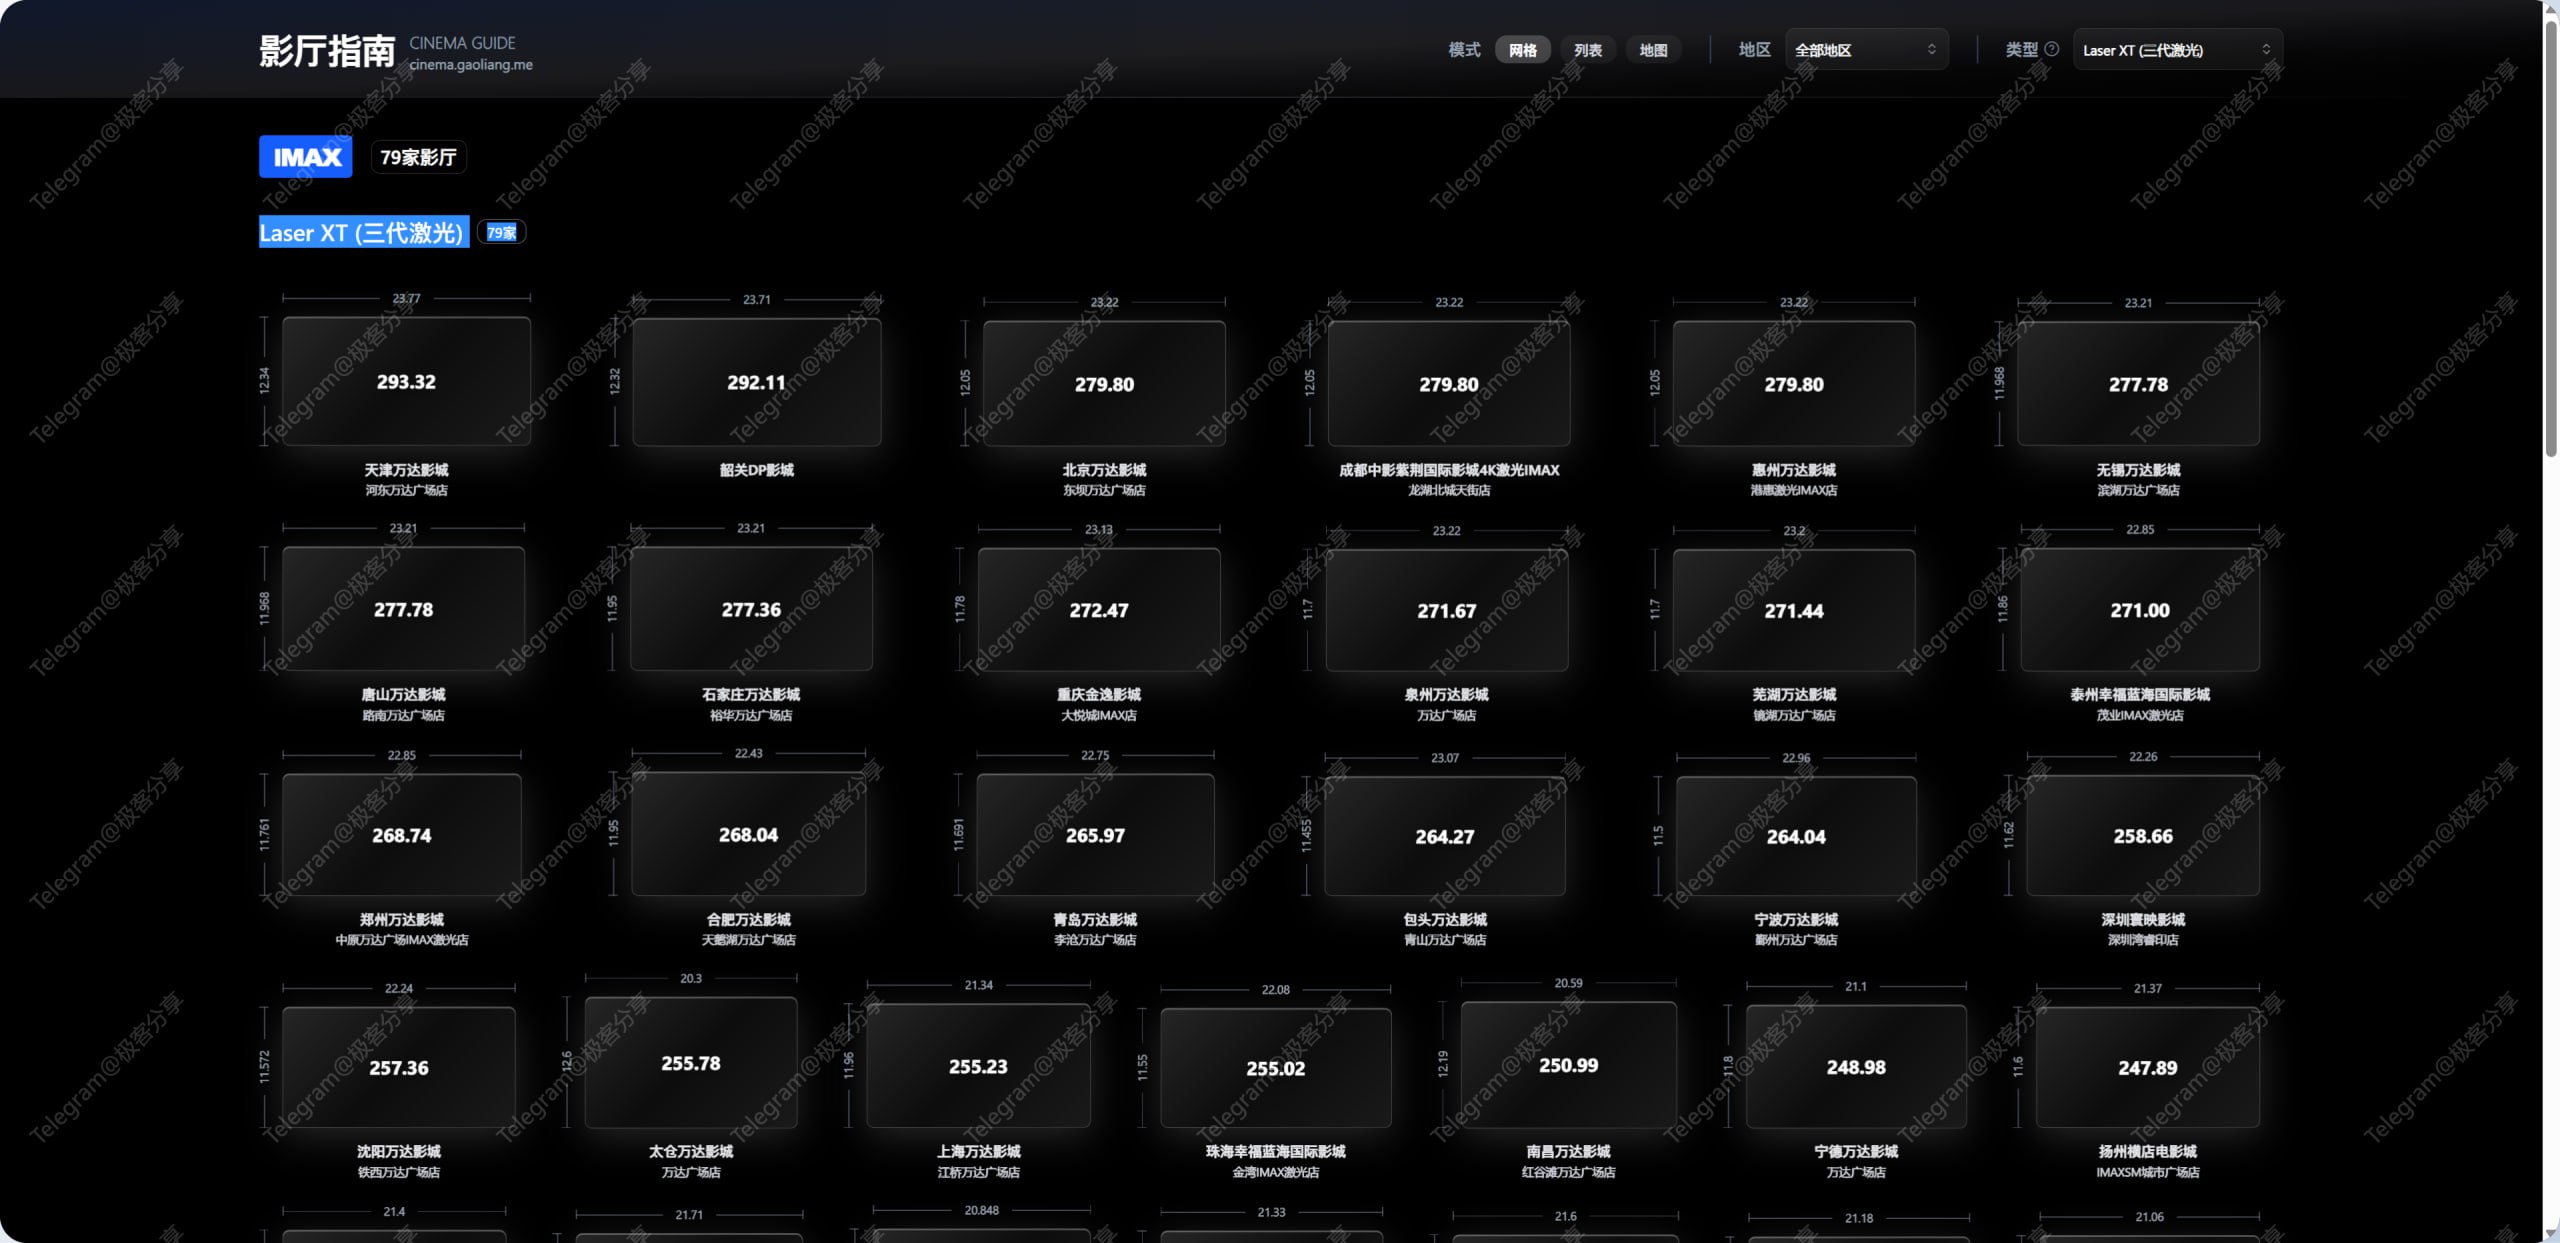Image resolution: width=2560 pixels, height=1243 pixels.
Task: Click the 扬州横店电影城 cinema name
Action: tap(2147, 1152)
